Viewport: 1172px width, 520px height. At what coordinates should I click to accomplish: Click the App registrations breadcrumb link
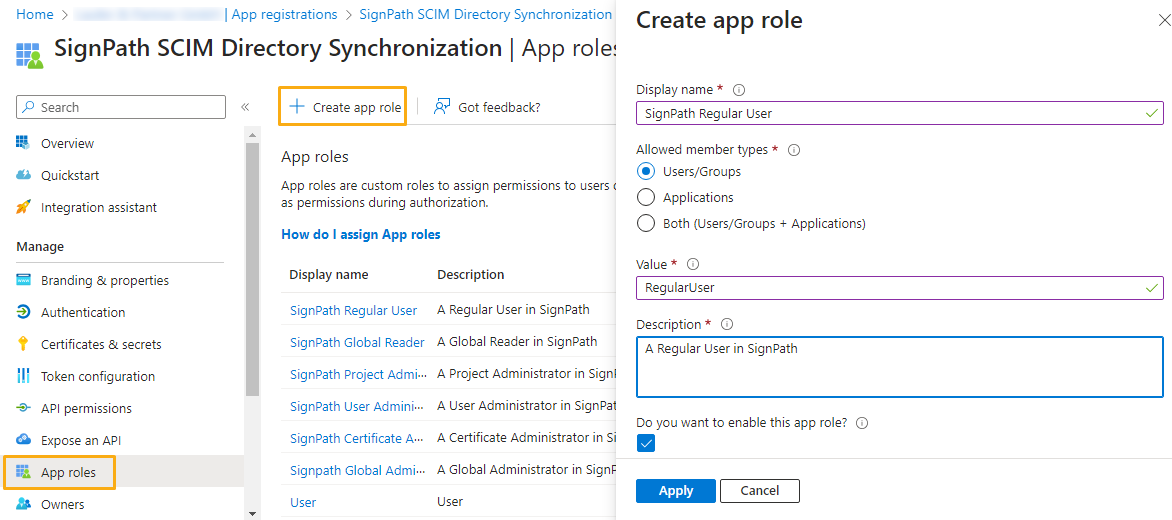285,14
